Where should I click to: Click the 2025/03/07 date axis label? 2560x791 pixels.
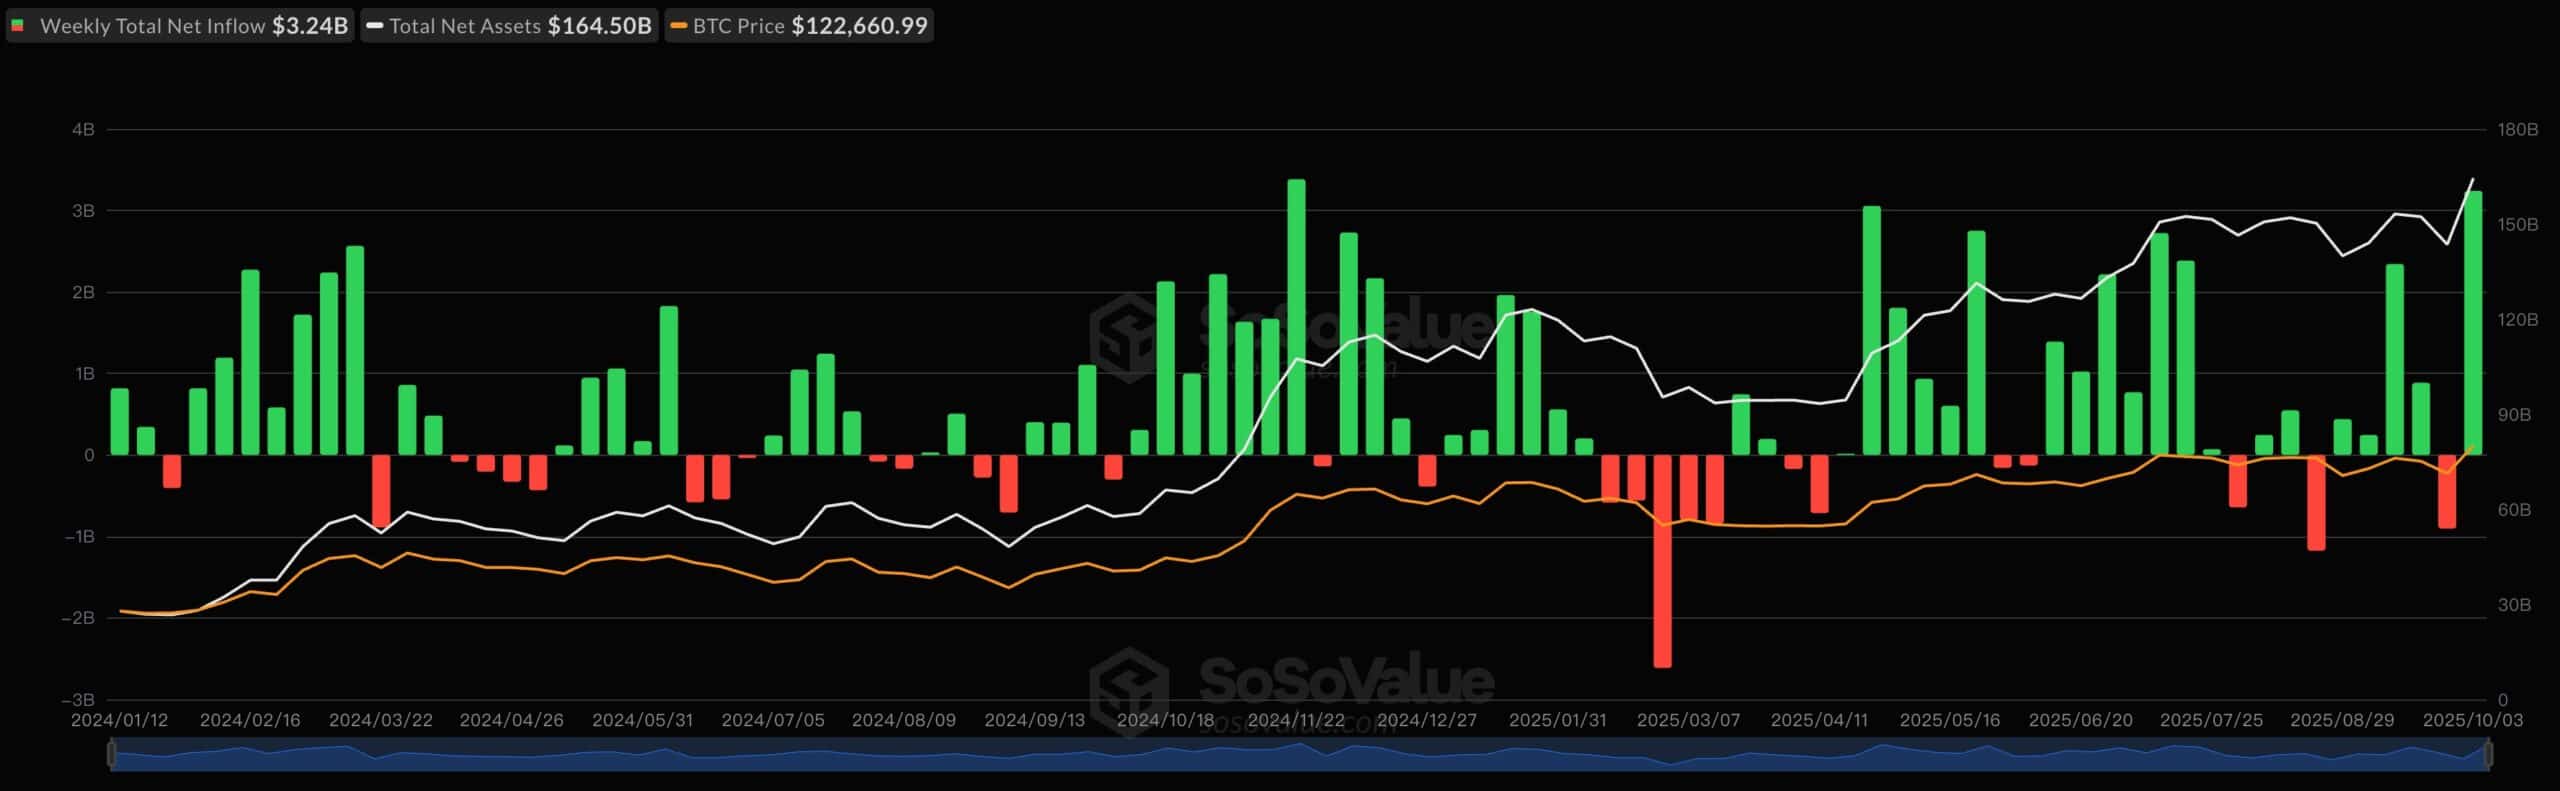pyautogui.click(x=1688, y=720)
